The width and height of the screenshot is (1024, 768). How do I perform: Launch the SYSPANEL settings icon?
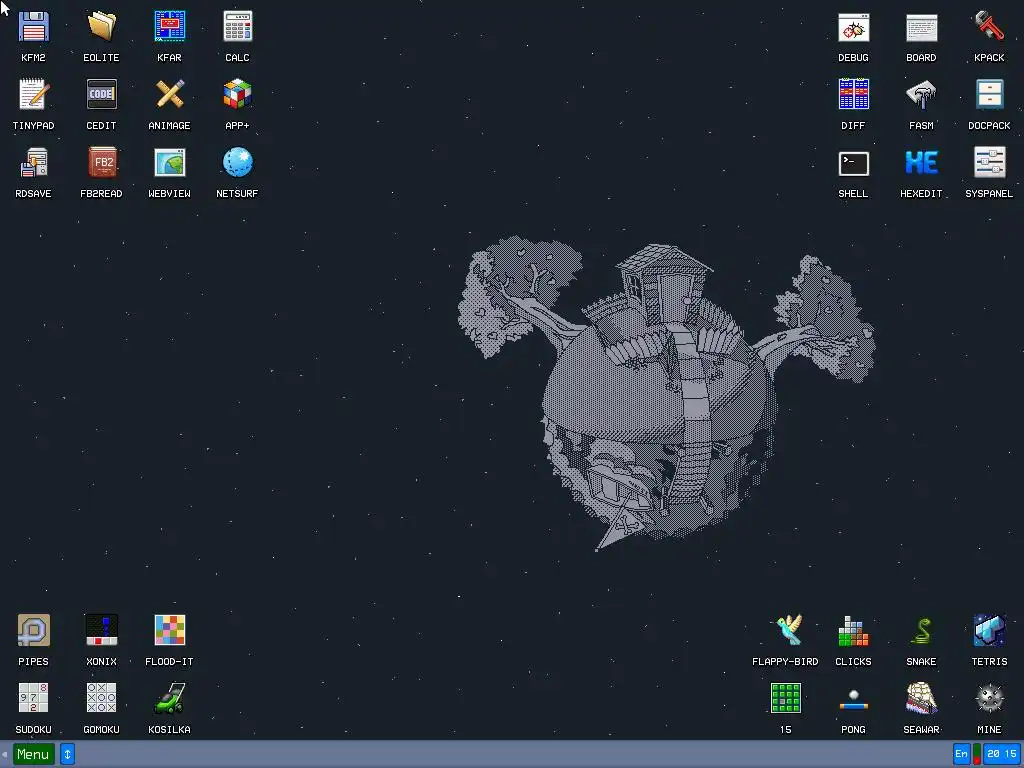[989, 163]
